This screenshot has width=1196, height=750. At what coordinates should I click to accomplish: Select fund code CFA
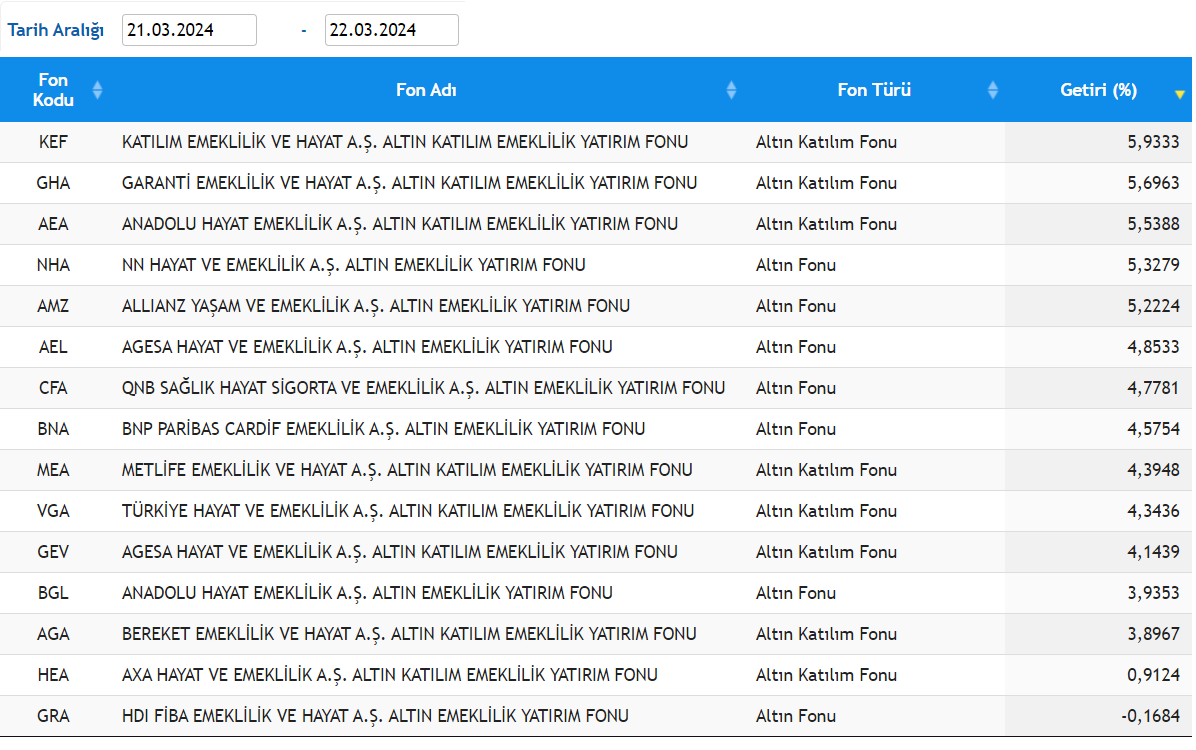tap(53, 388)
